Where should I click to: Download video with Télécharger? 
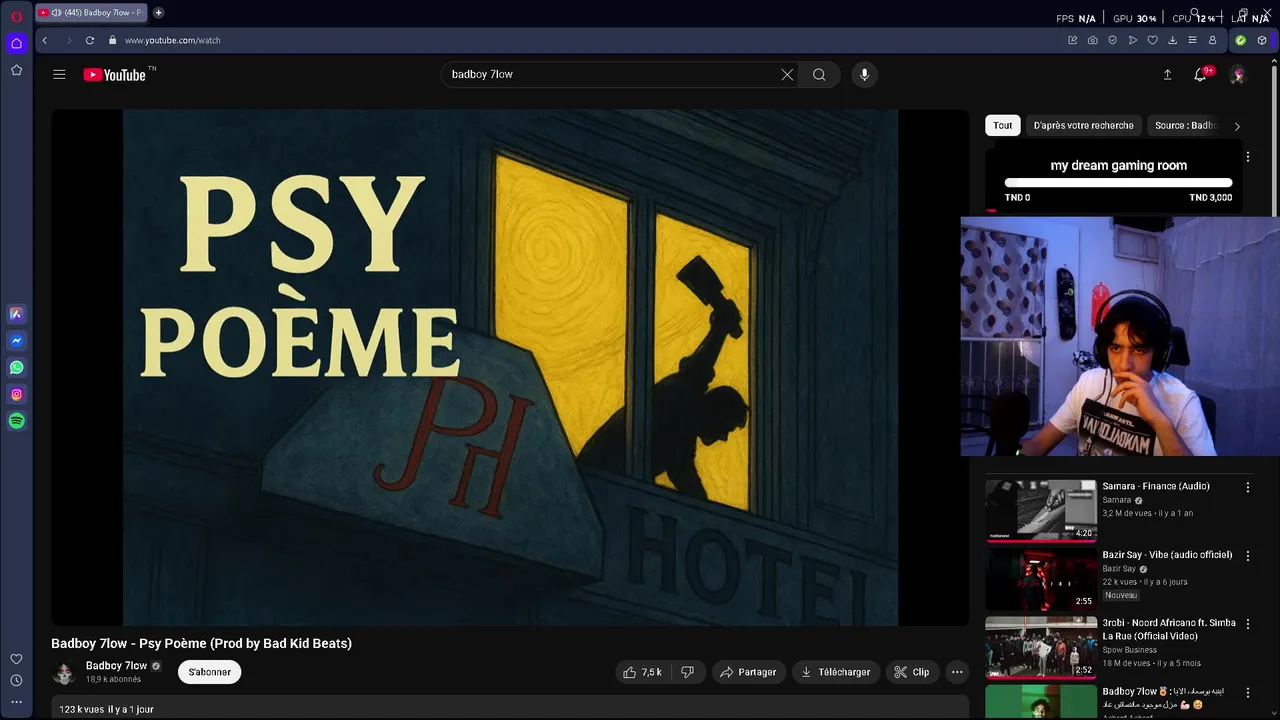coord(836,672)
